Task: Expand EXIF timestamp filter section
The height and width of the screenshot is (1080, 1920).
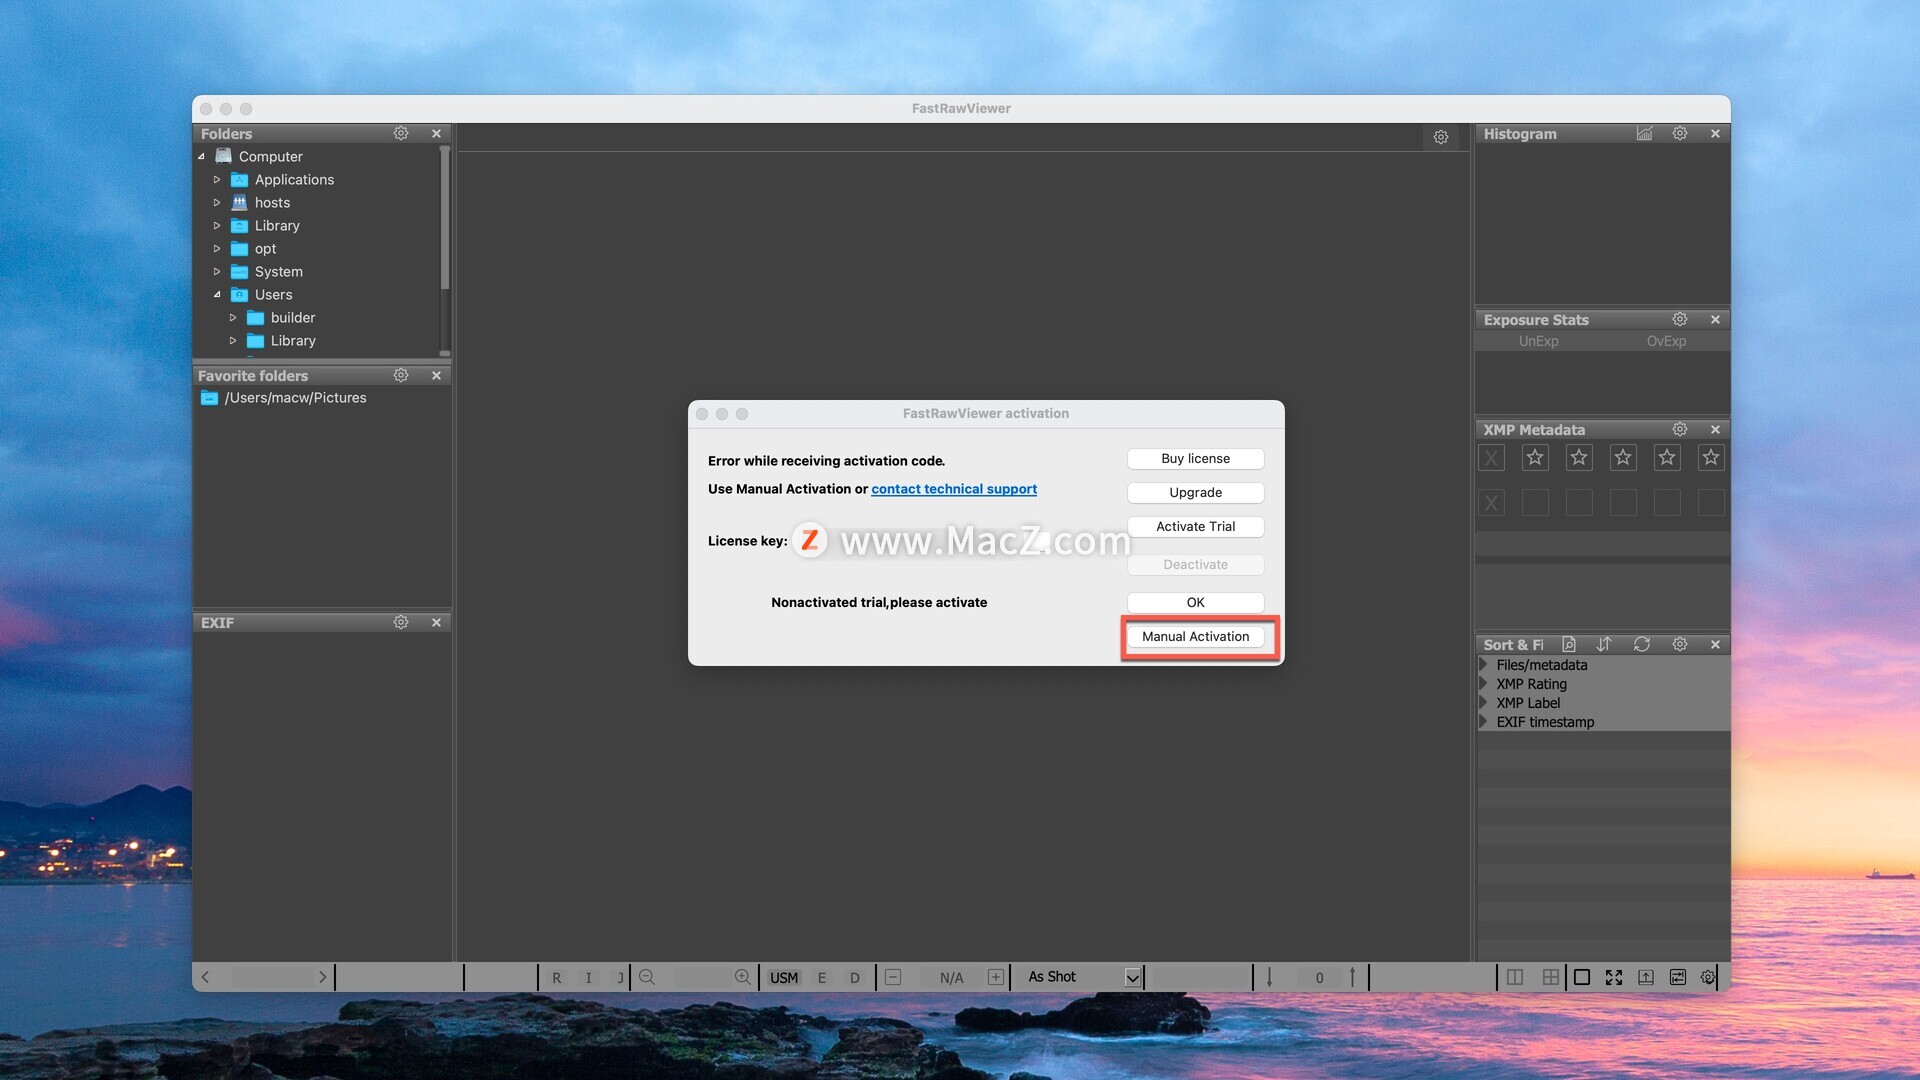Action: pos(1484,722)
